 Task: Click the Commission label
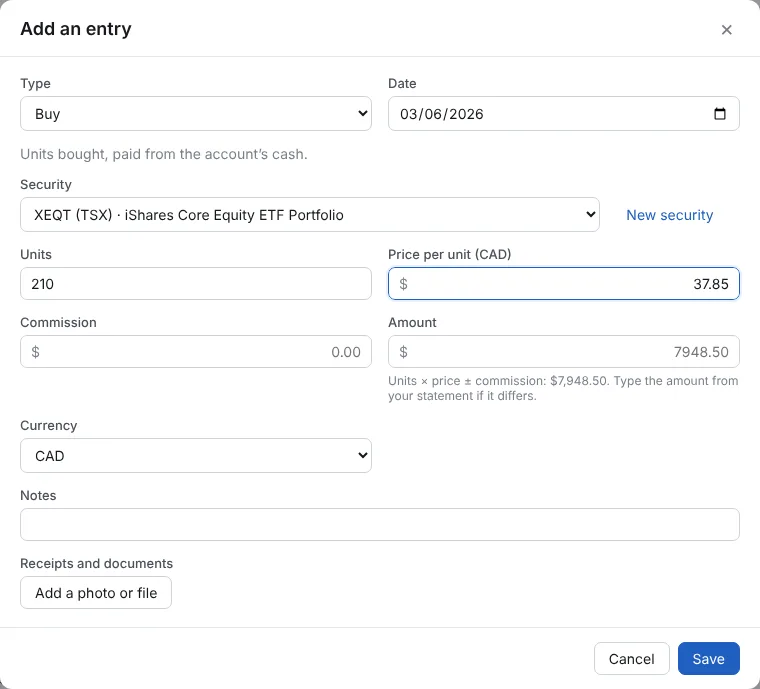tap(58, 322)
